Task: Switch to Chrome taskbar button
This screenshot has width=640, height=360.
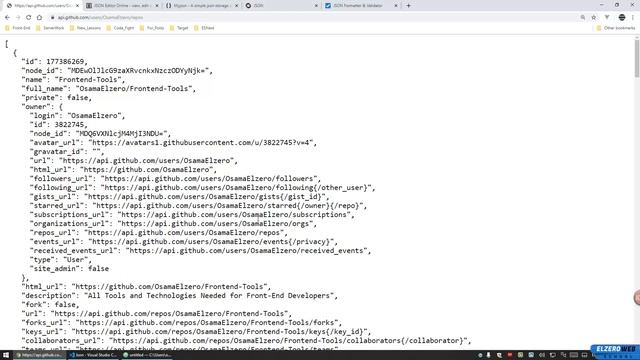Action: [x=40, y=355]
